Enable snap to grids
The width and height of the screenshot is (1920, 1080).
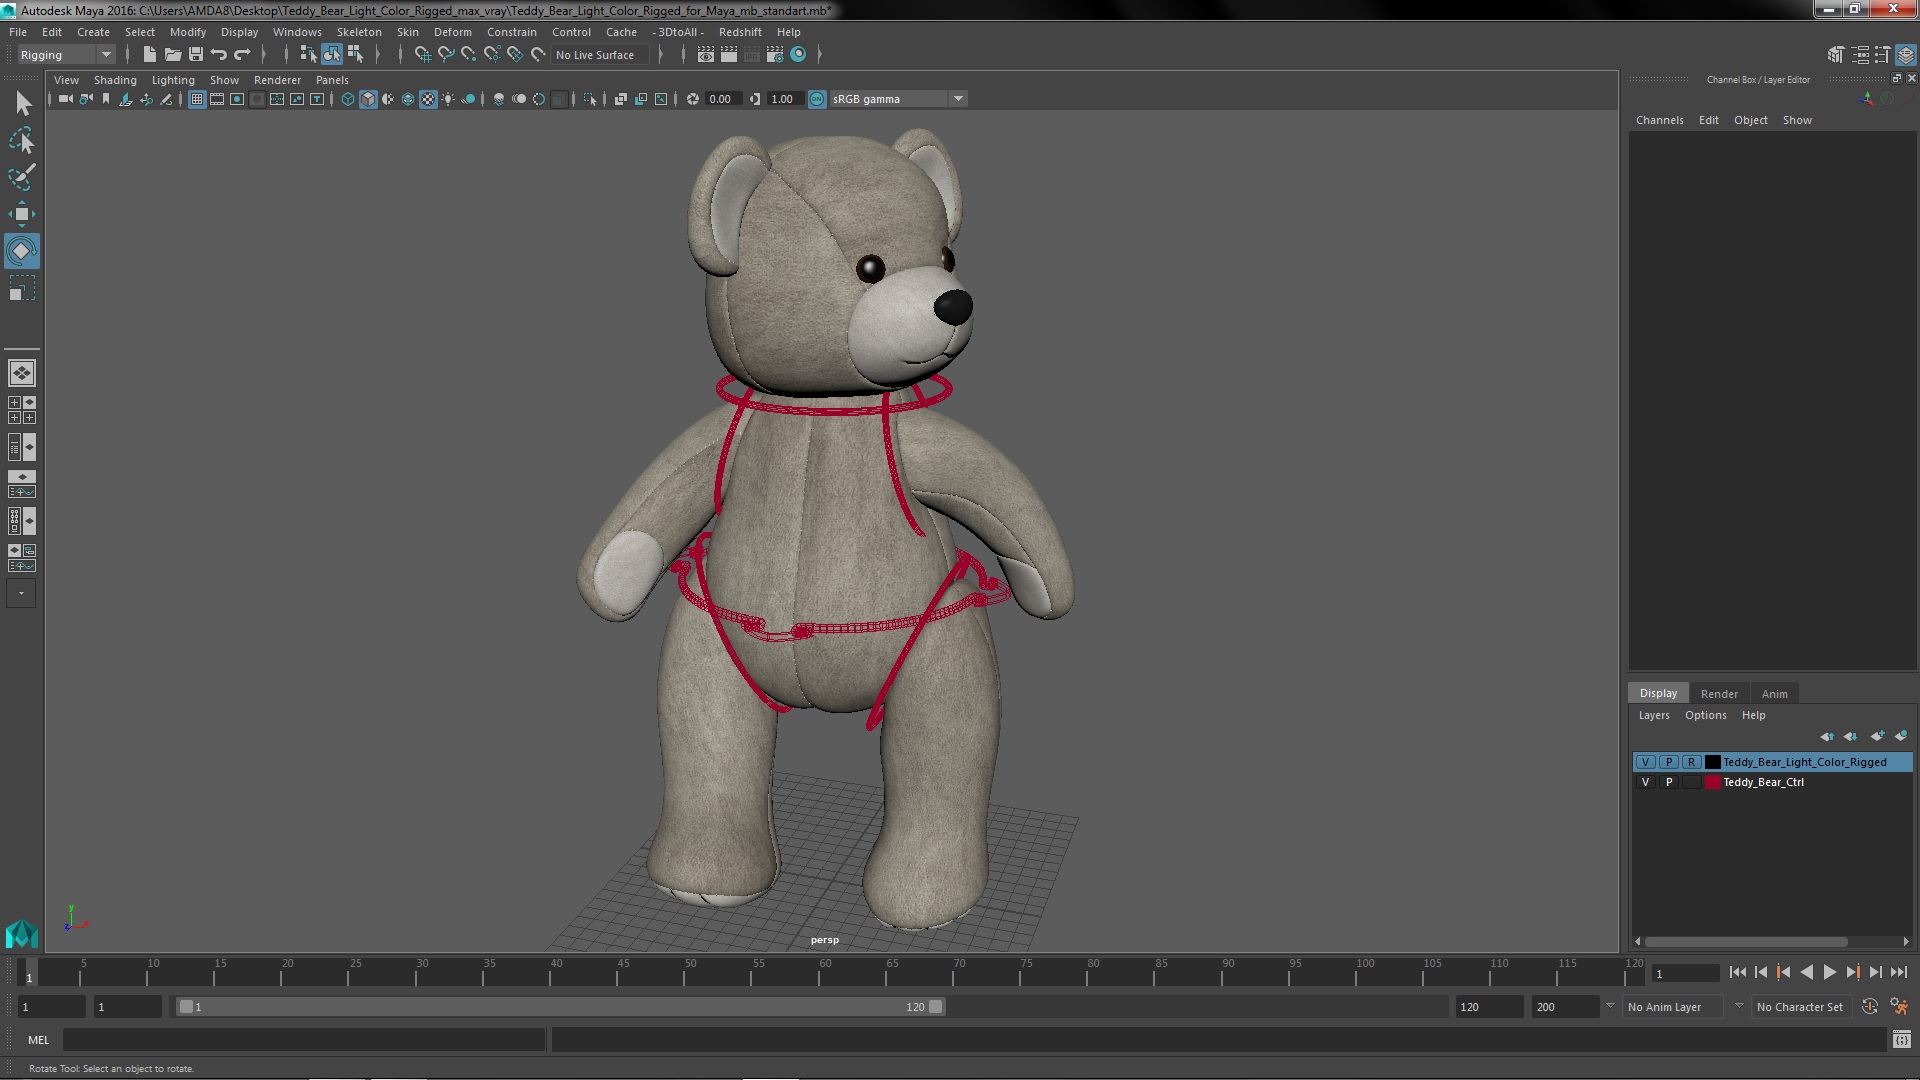(x=422, y=54)
